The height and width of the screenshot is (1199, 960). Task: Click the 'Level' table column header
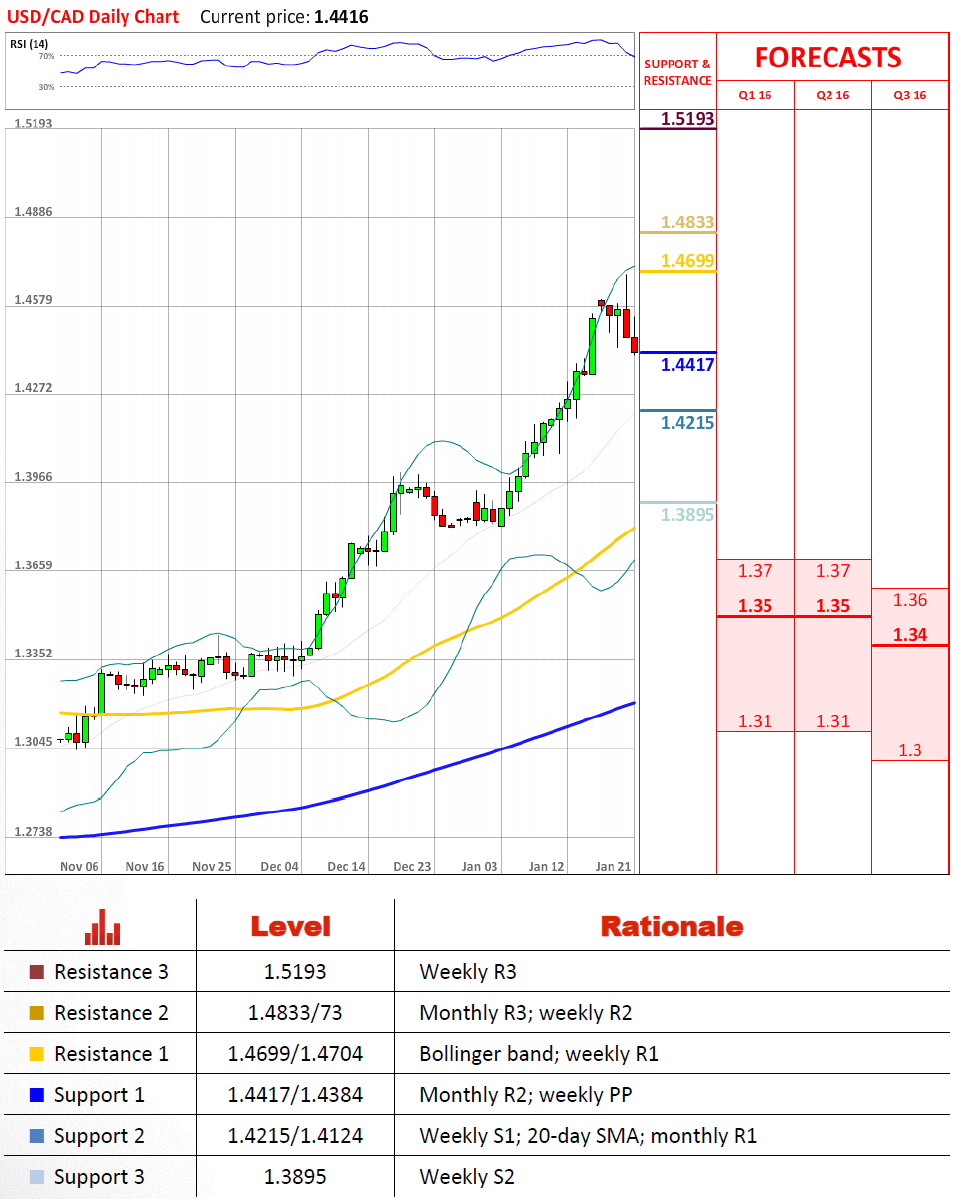pyautogui.click(x=291, y=927)
